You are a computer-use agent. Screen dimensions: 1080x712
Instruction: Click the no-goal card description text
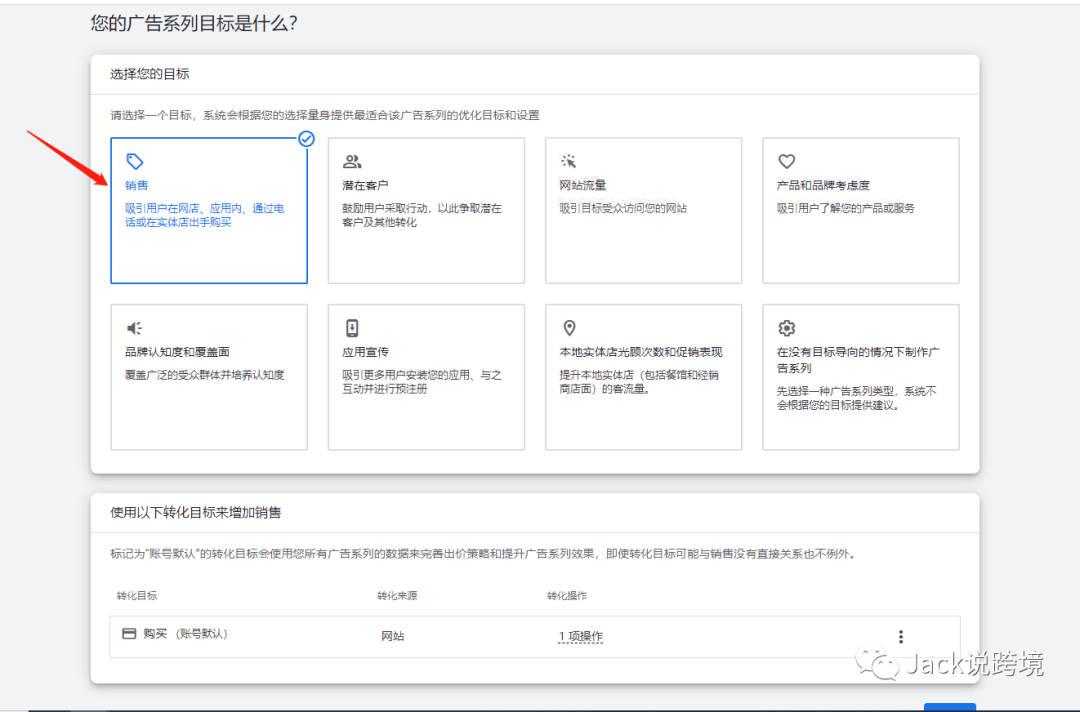click(857, 398)
